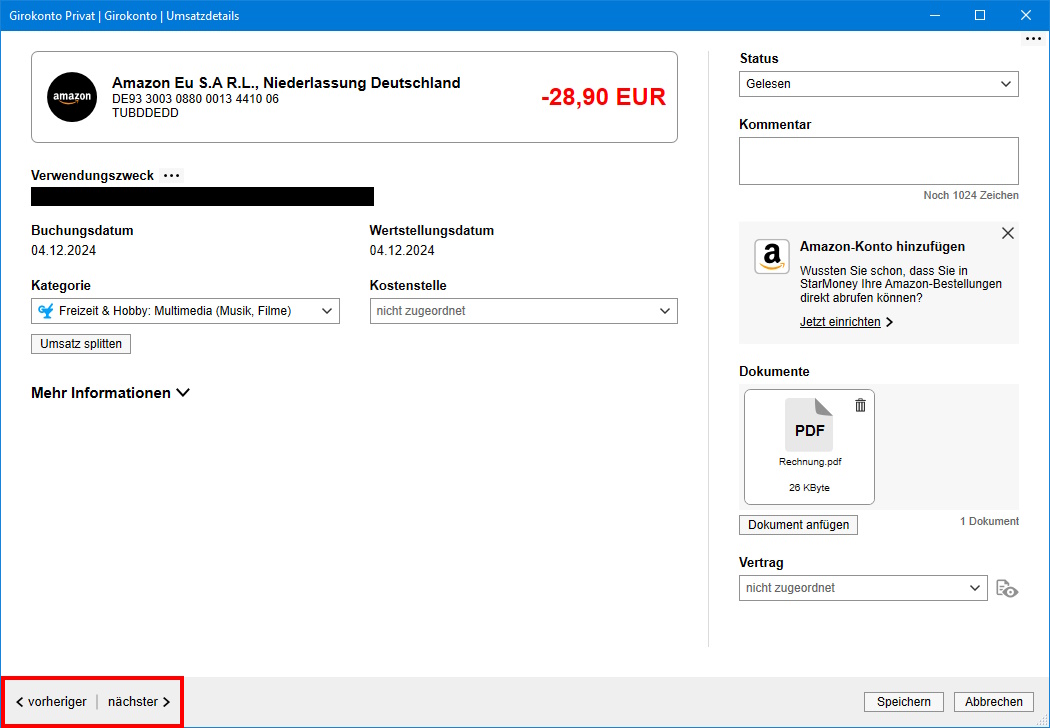
Task: Close the Umsatzdetails window
Action: point(1026,15)
